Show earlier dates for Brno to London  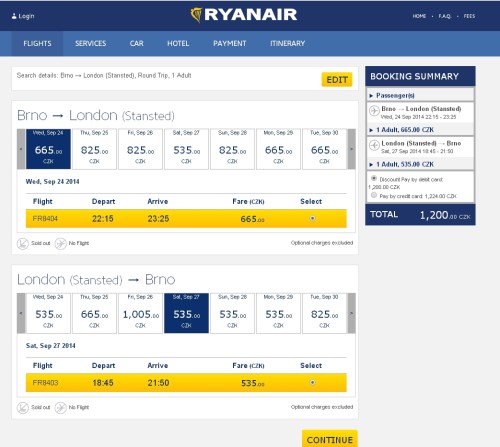(x=21, y=149)
